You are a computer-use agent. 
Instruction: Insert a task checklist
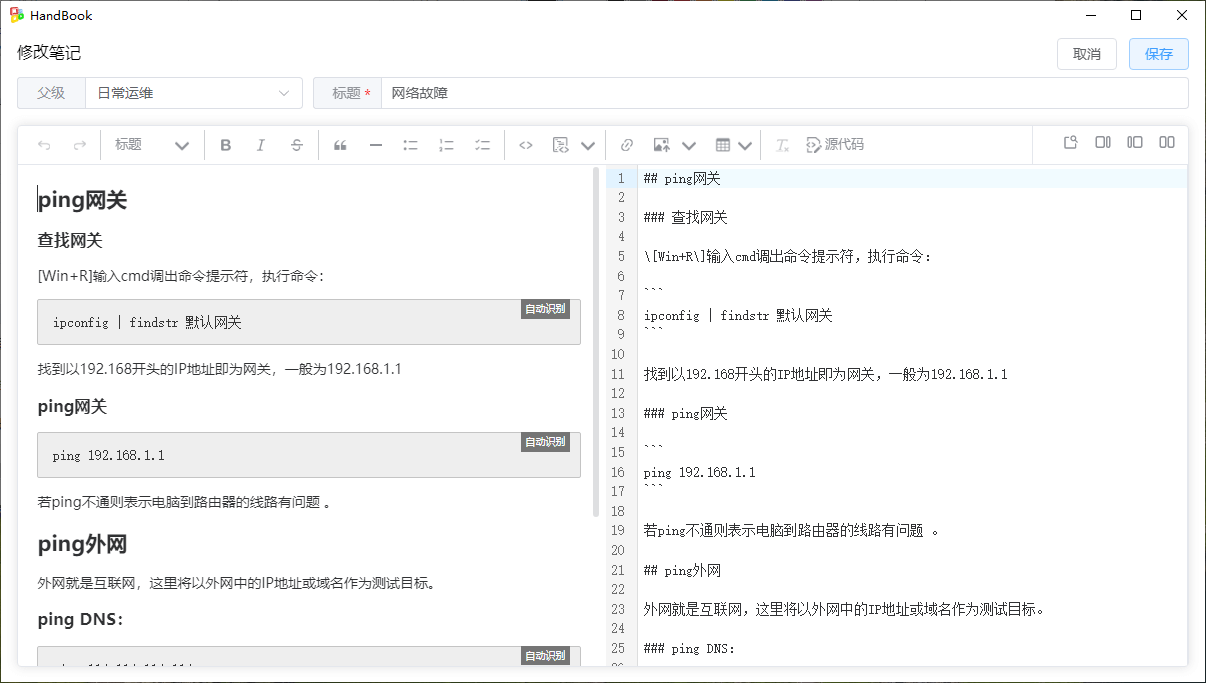[x=482, y=145]
